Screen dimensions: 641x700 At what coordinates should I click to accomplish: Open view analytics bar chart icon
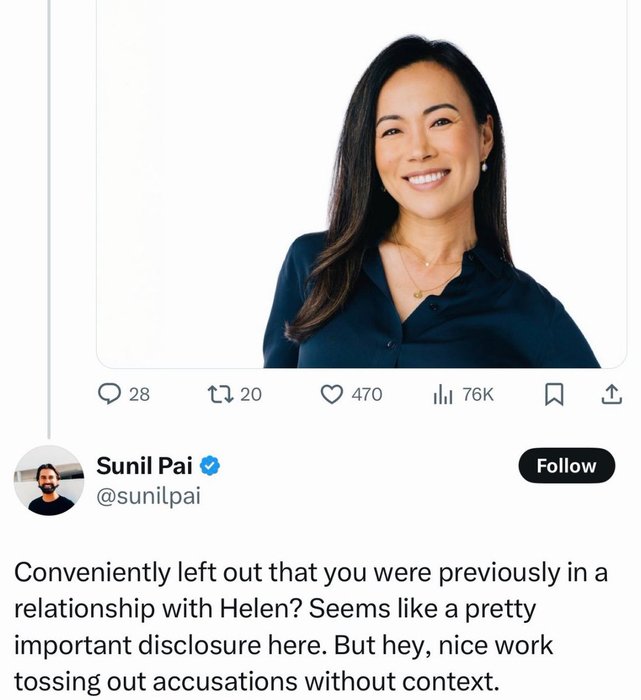pos(442,394)
